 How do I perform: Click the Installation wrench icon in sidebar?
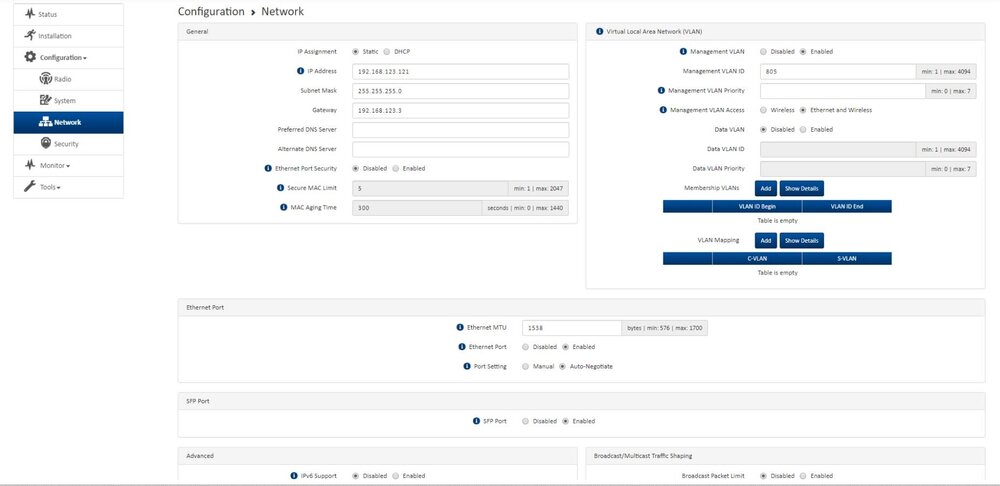tap(29, 36)
